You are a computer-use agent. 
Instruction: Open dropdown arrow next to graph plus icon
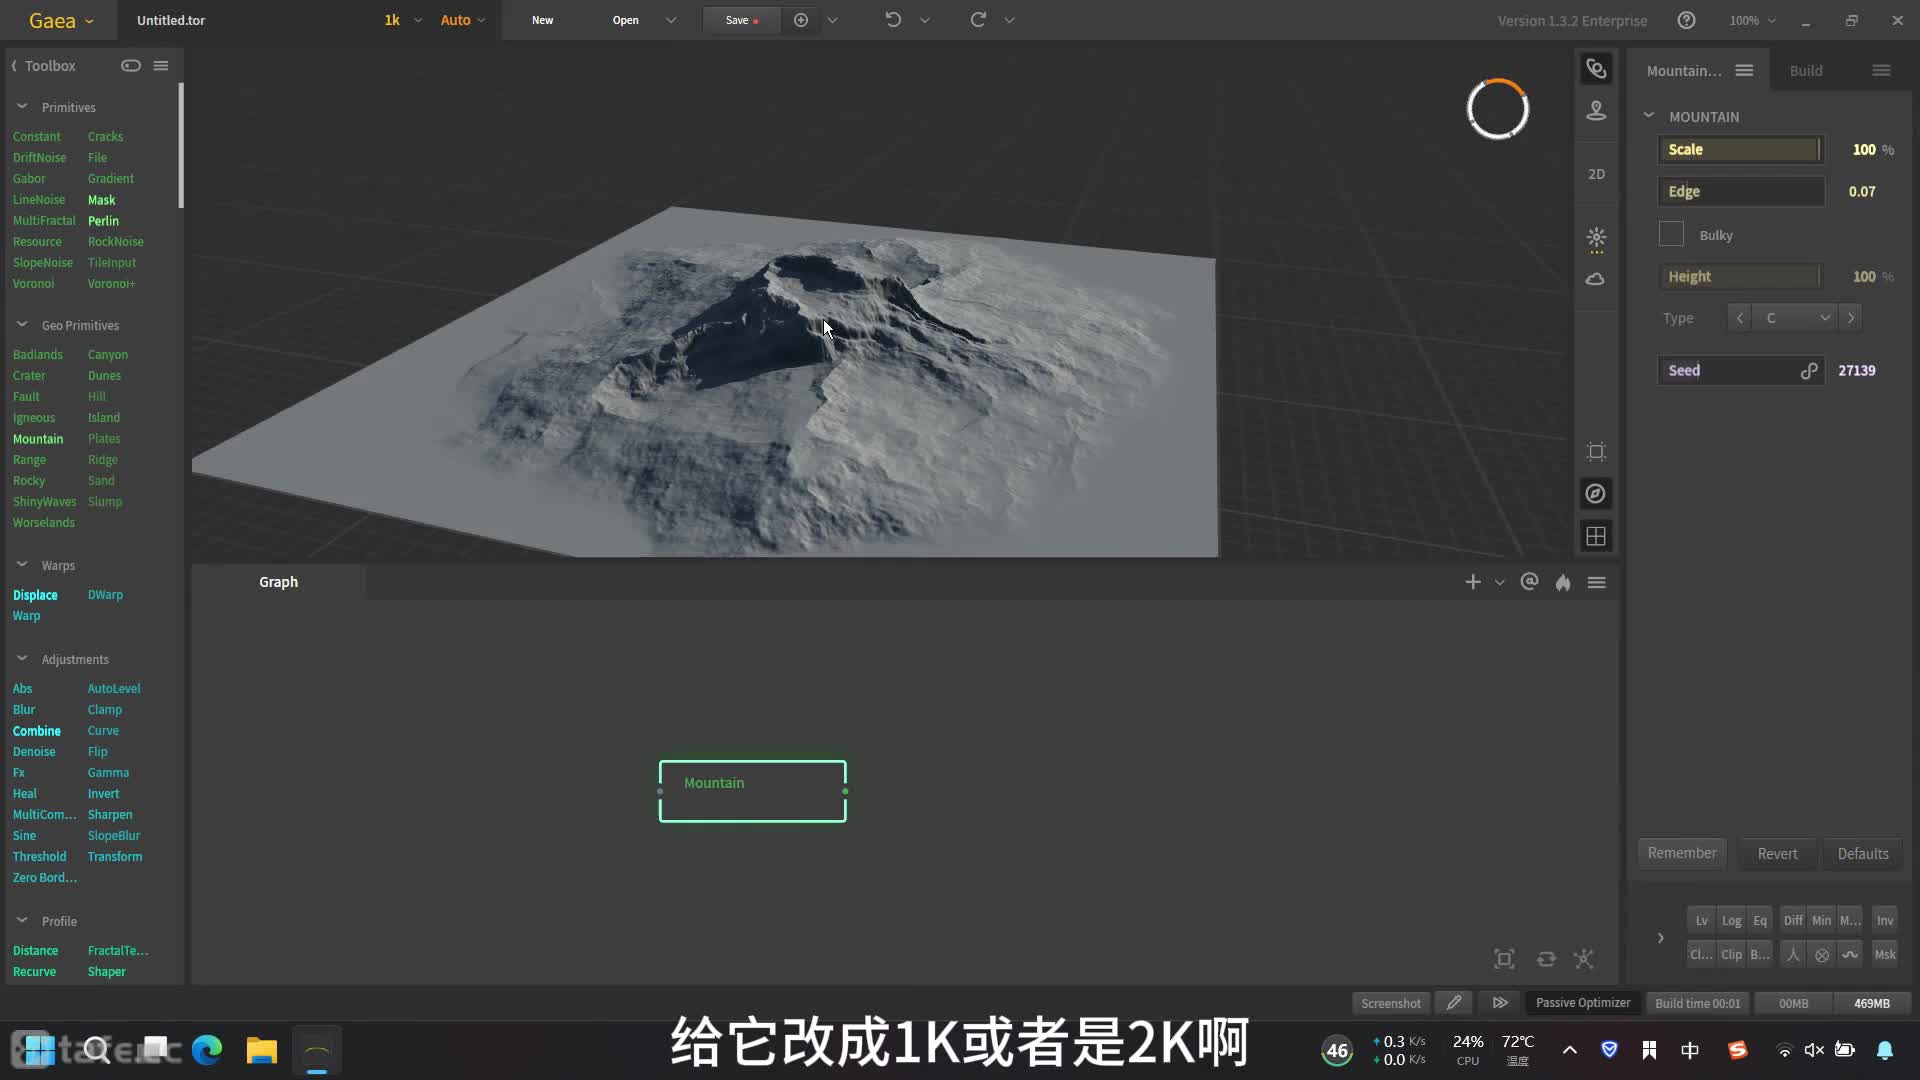[1499, 582]
